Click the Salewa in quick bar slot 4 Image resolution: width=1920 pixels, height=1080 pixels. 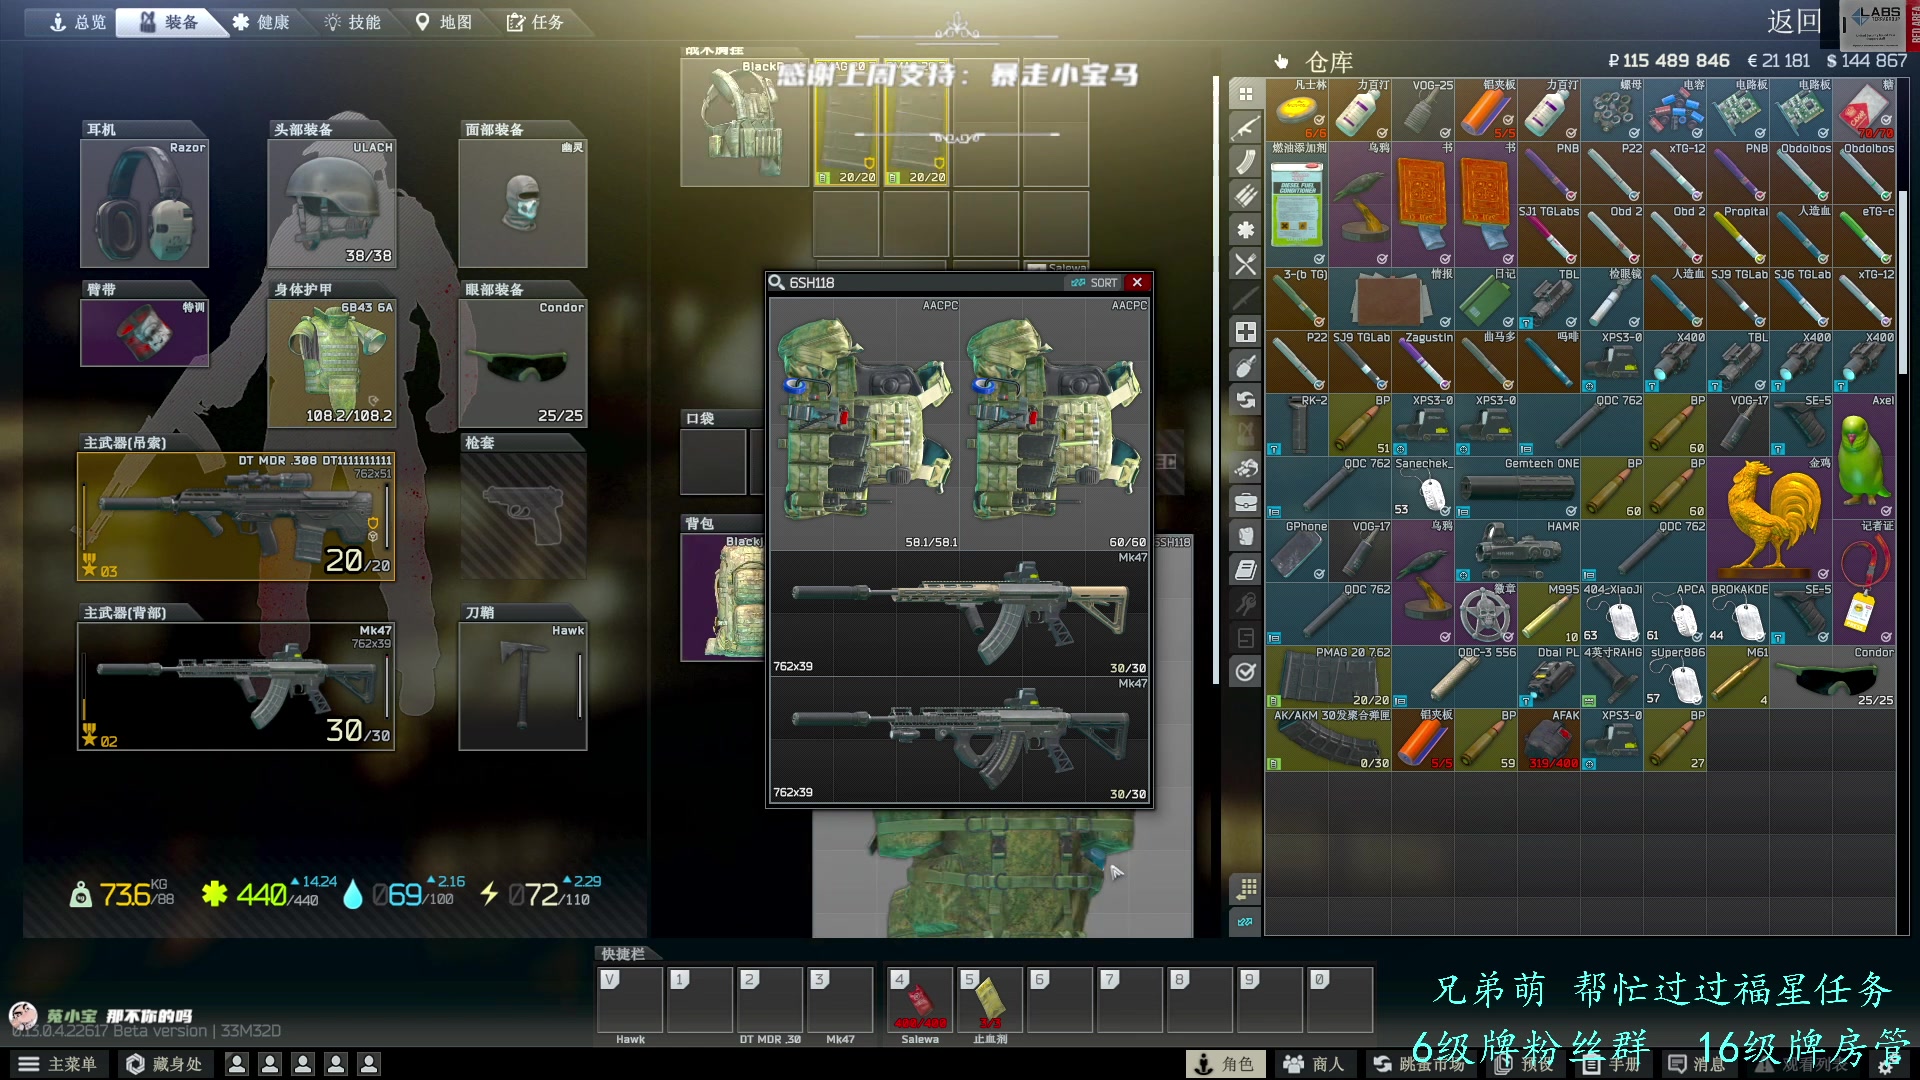[x=920, y=1000]
